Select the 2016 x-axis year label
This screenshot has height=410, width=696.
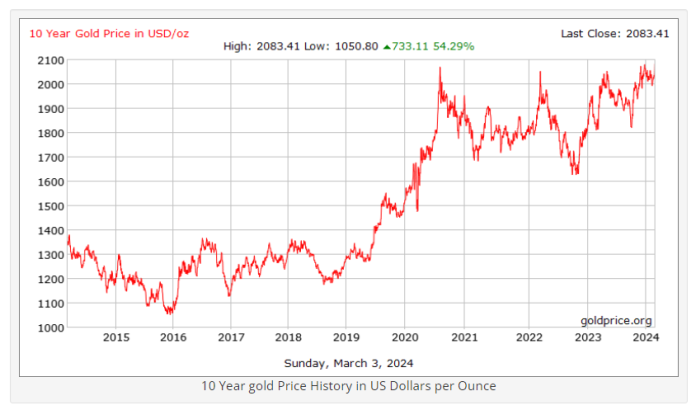[x=173, y=338]
